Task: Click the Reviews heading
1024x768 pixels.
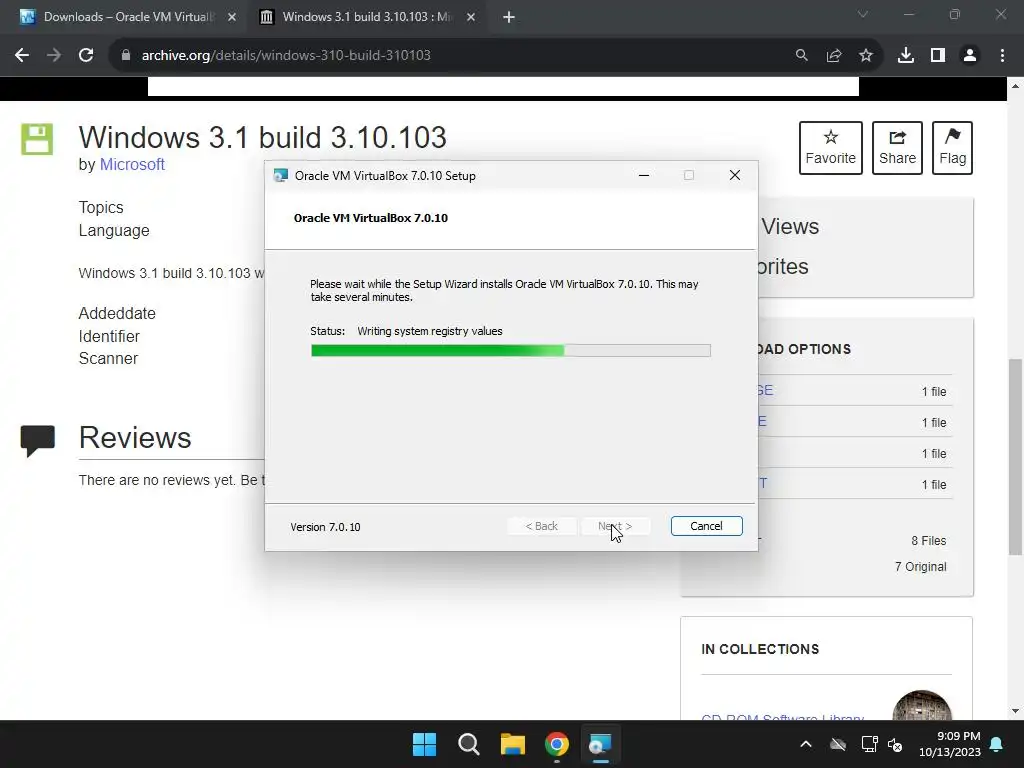Action: (135, 438)
